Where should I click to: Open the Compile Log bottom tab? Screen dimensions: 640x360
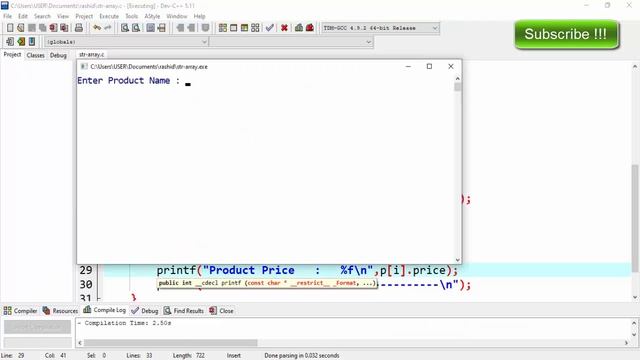point(104,310)
